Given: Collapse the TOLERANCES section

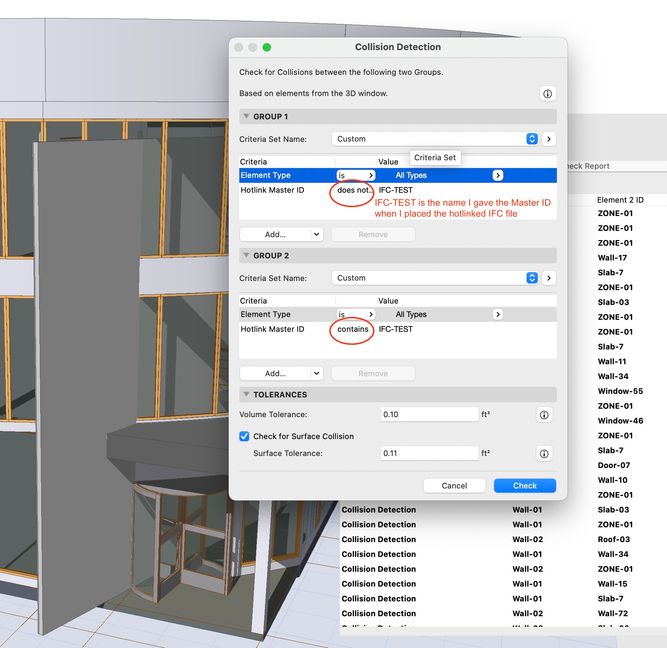Looking at the screenshot, I should (x=246, y=394).
